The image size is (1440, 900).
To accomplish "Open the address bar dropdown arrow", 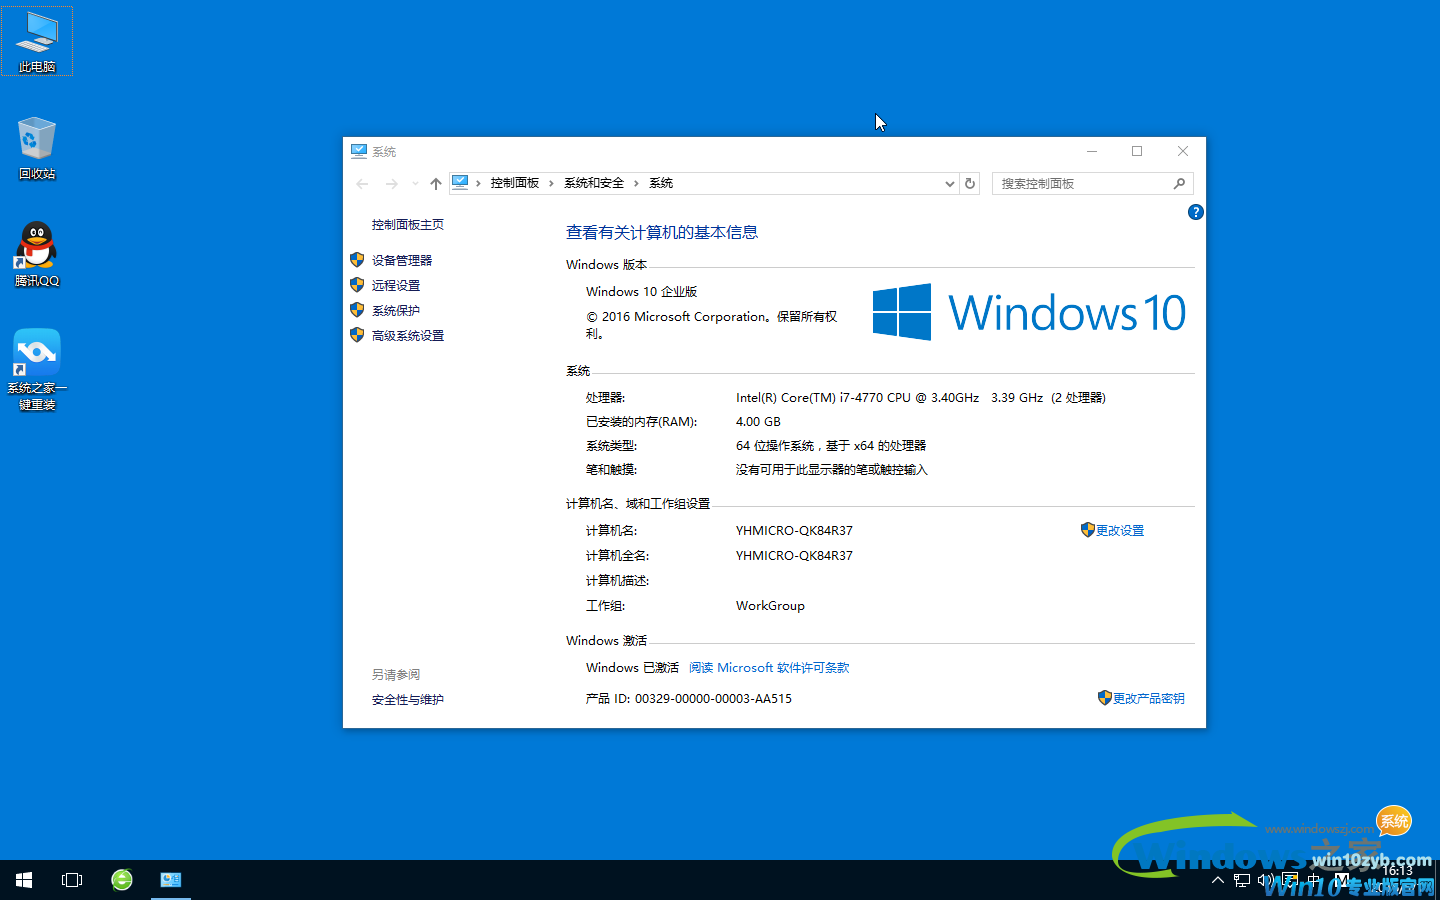I will coord(949,183).
